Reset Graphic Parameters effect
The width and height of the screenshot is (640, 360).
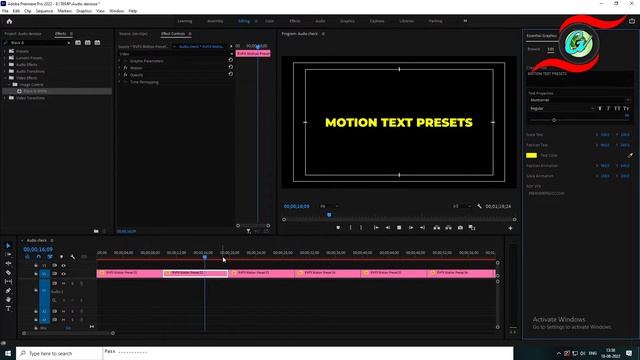[231, 60]
